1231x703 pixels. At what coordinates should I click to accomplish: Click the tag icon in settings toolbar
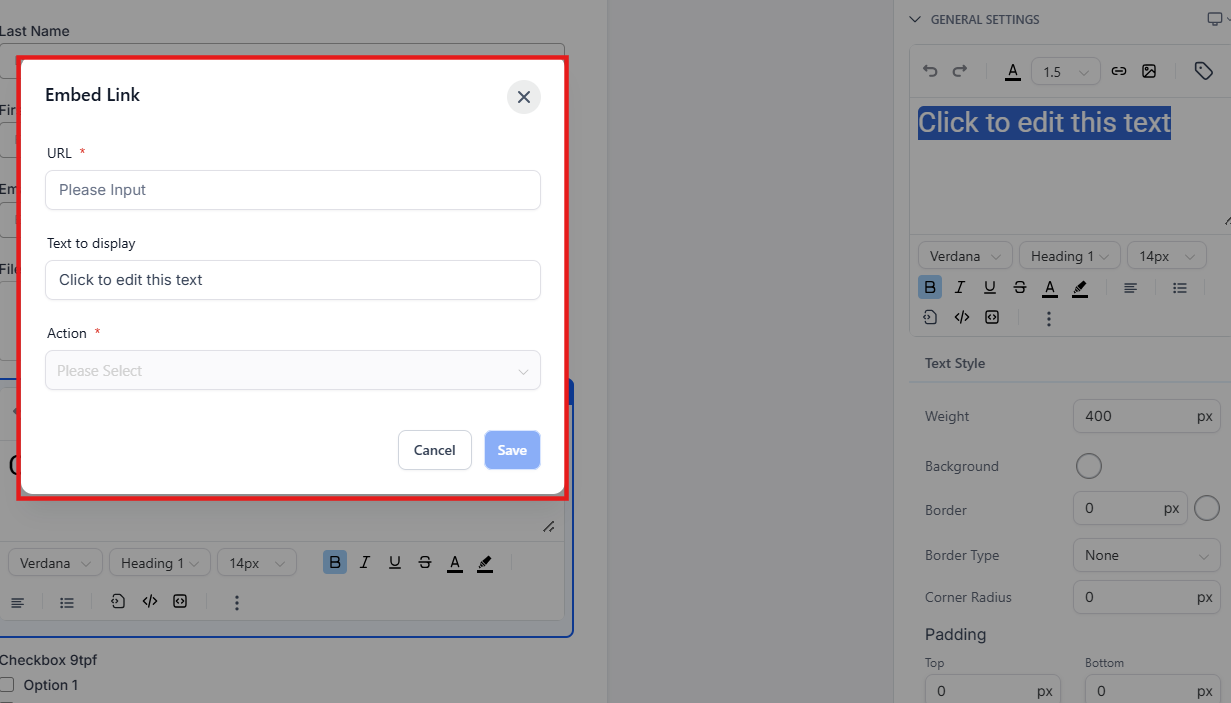(1204, 71)
